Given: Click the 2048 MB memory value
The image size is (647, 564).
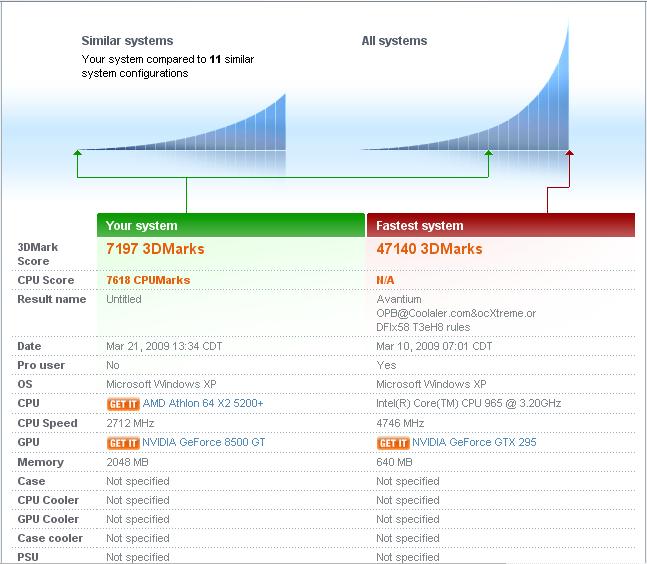Looking at the screenshot, I should [x=127, y=462].
